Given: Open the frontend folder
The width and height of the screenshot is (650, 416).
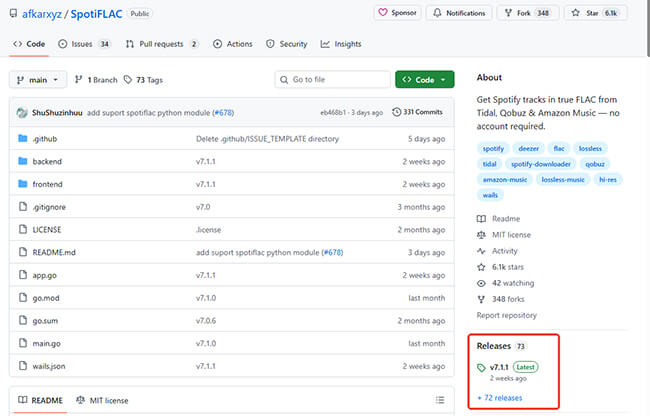Looking at the screenshot, I should pos(47,184).
